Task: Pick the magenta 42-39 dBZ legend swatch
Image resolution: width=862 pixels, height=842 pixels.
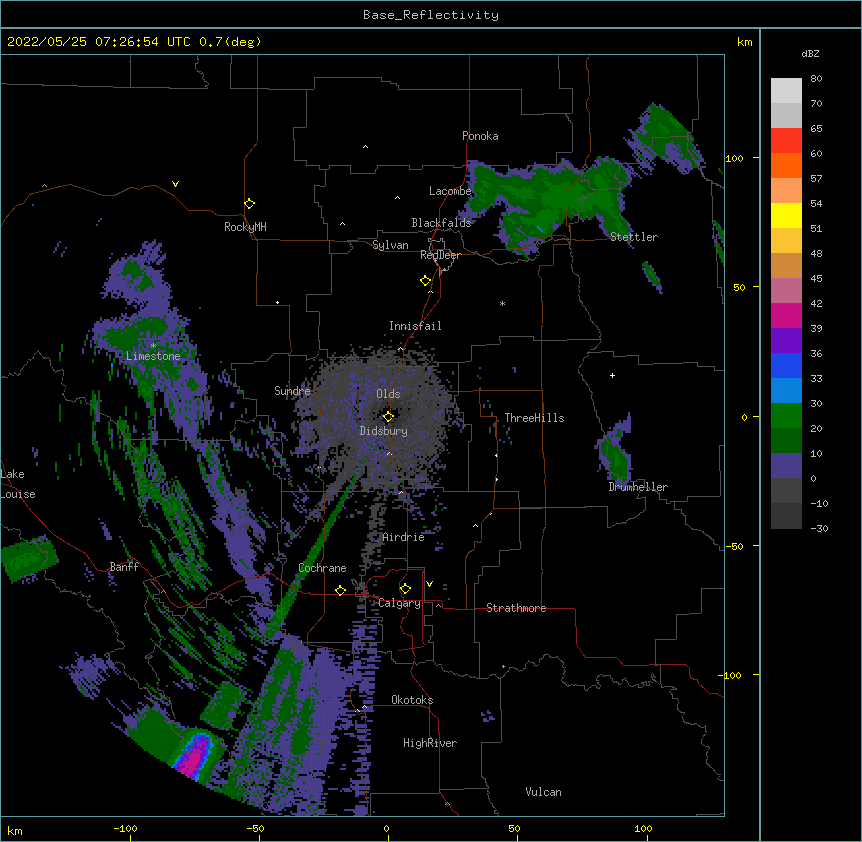Action: coord(786,316)
